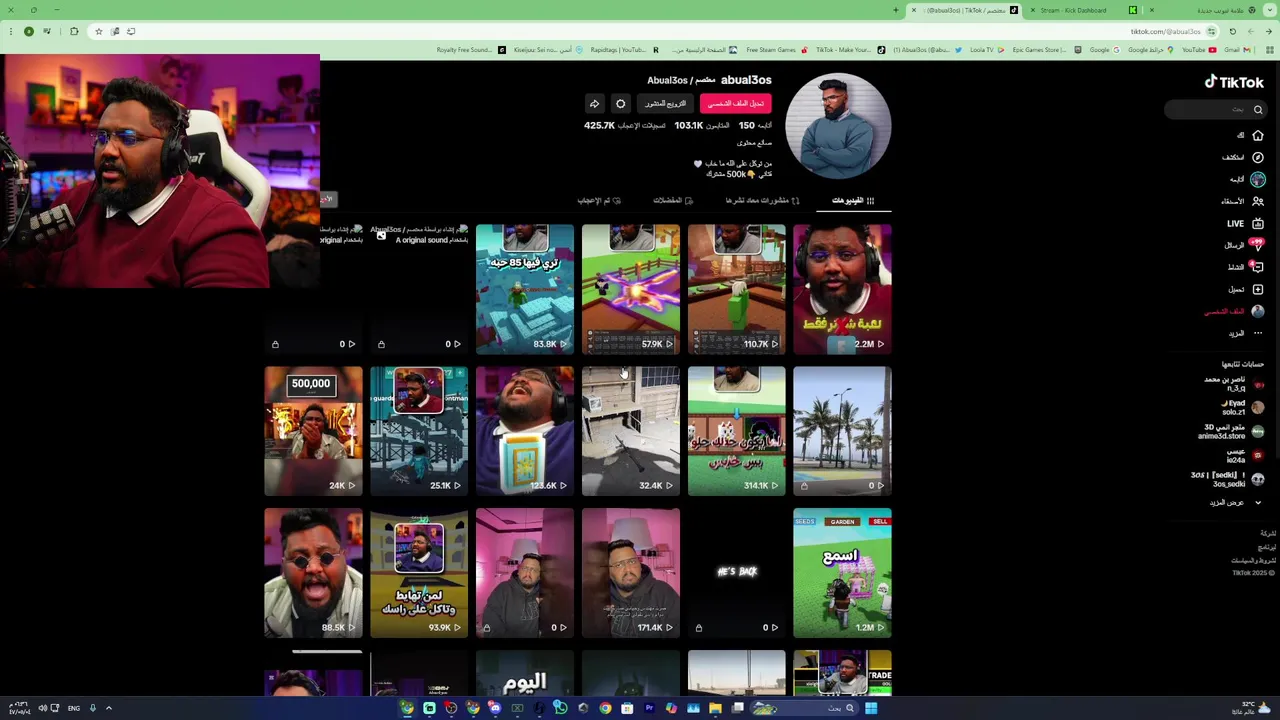
Task: Open the video with 83.8K views
Action: tap(524, 289)
